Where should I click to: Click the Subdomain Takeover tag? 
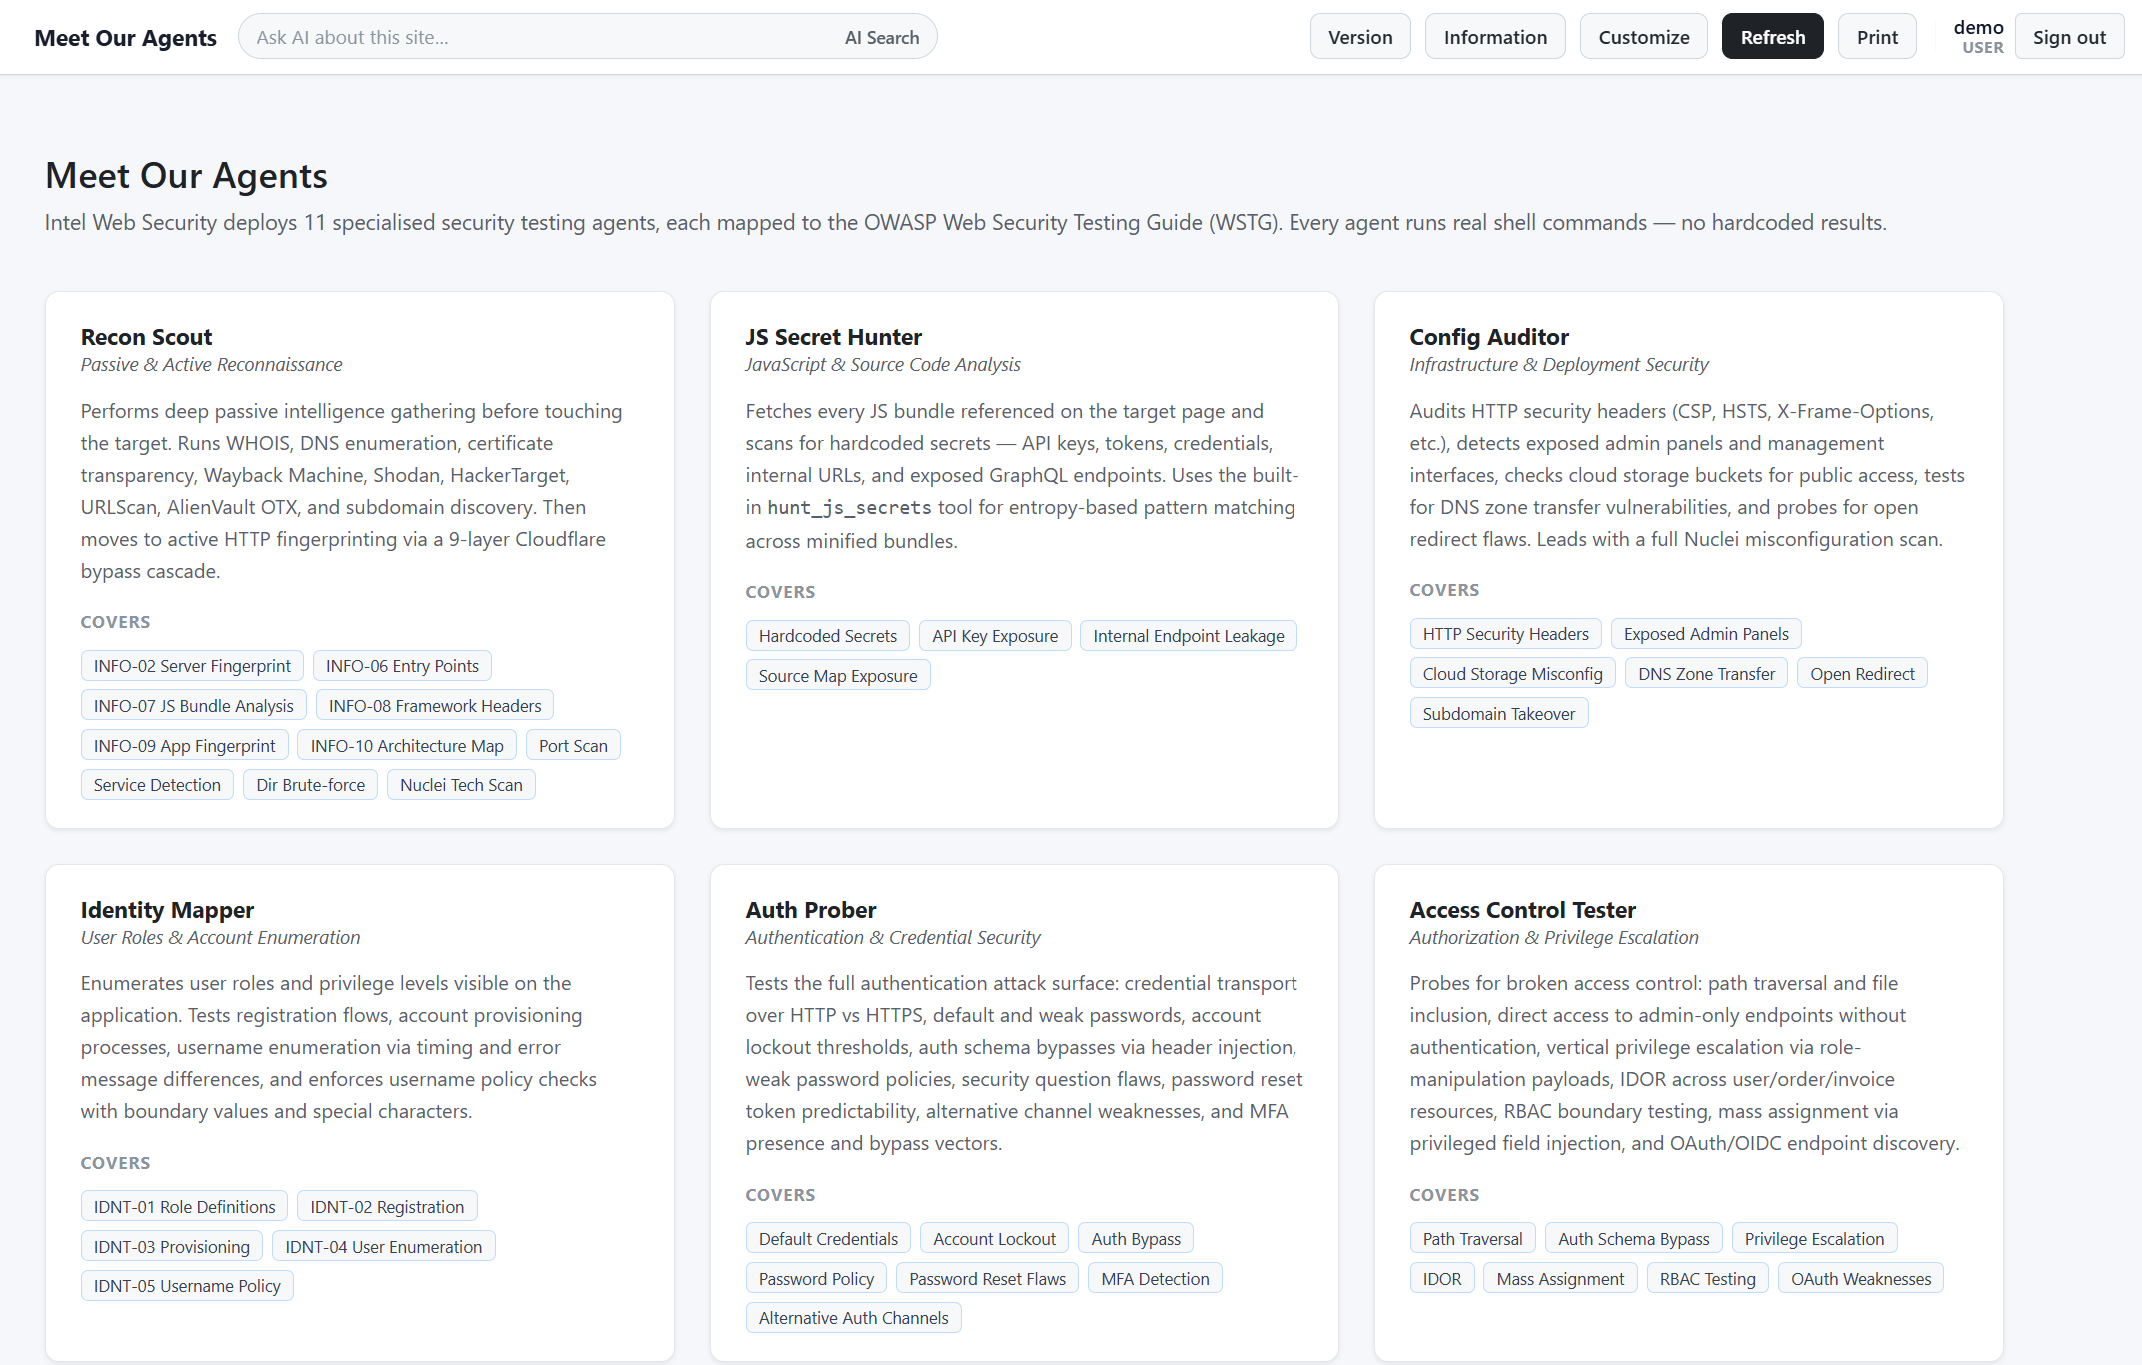coord(1499,714)
